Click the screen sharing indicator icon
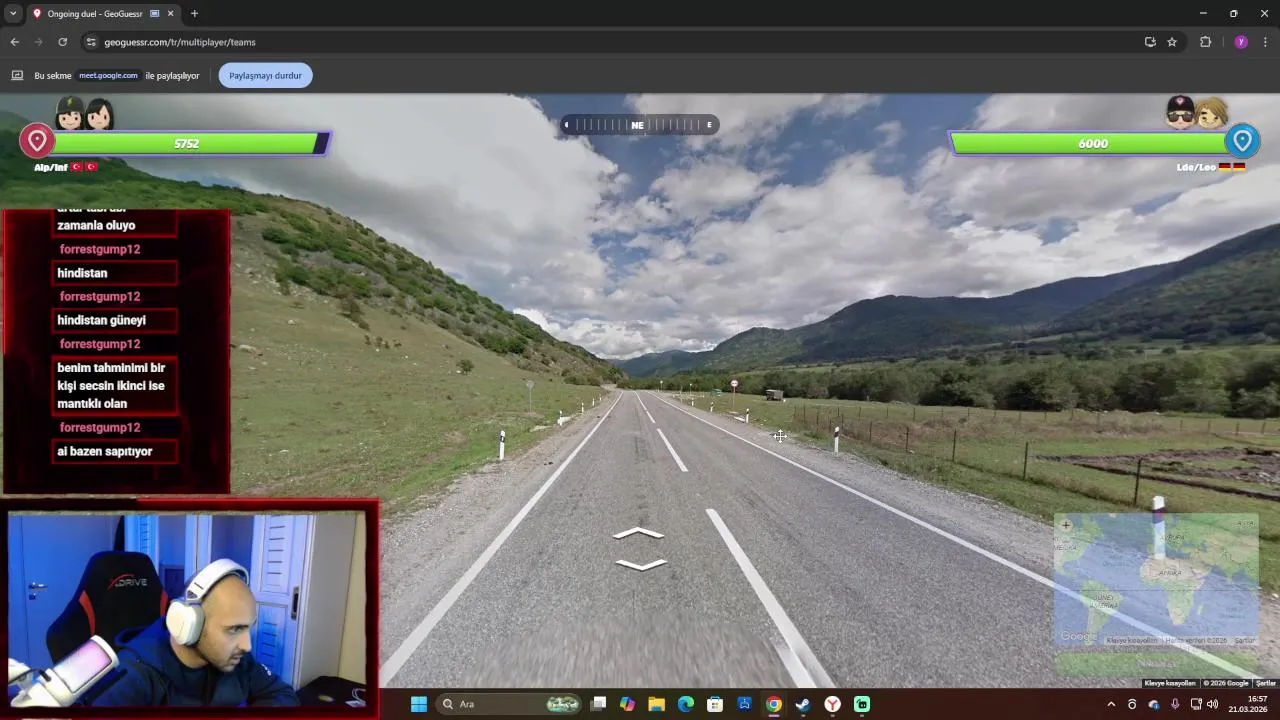This screenshot has height=720, width=1280. coord(17,76)
